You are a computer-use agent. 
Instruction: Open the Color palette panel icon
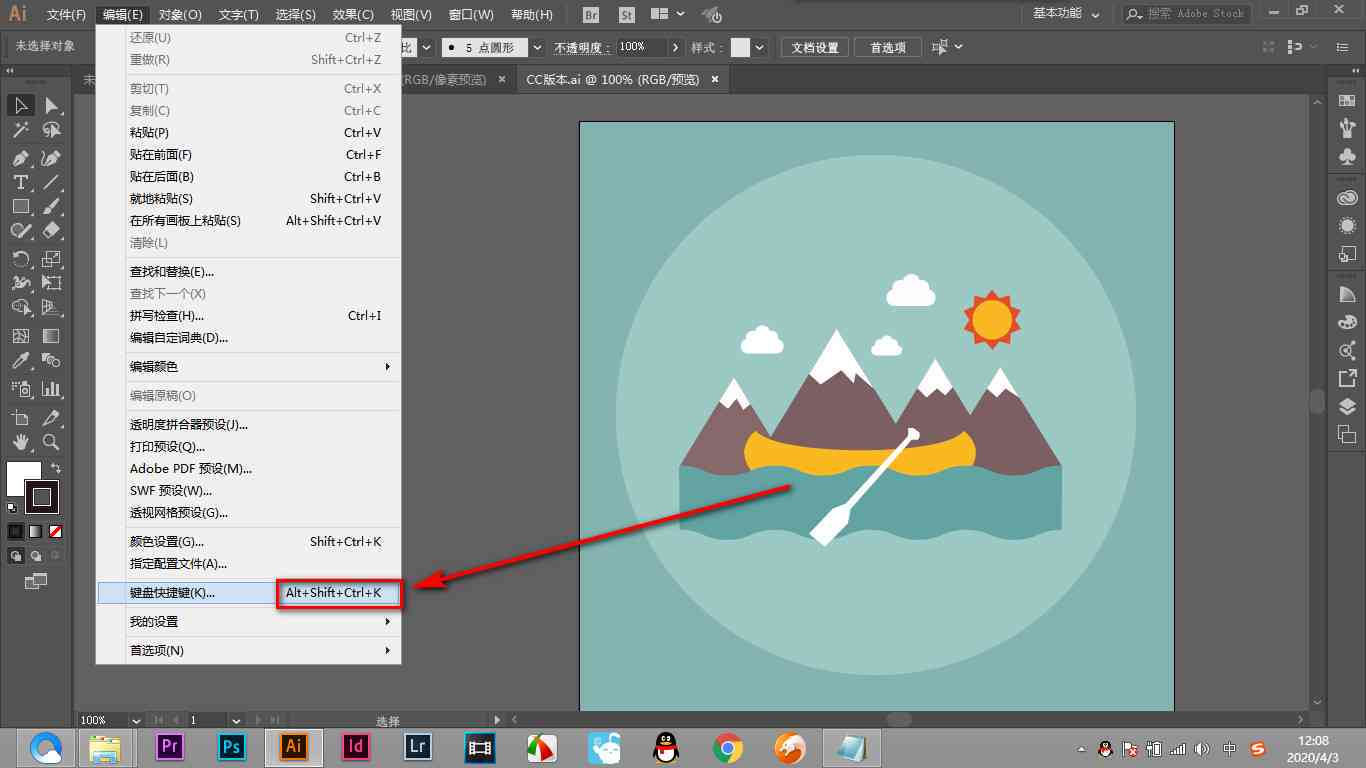click(1346, 323)
